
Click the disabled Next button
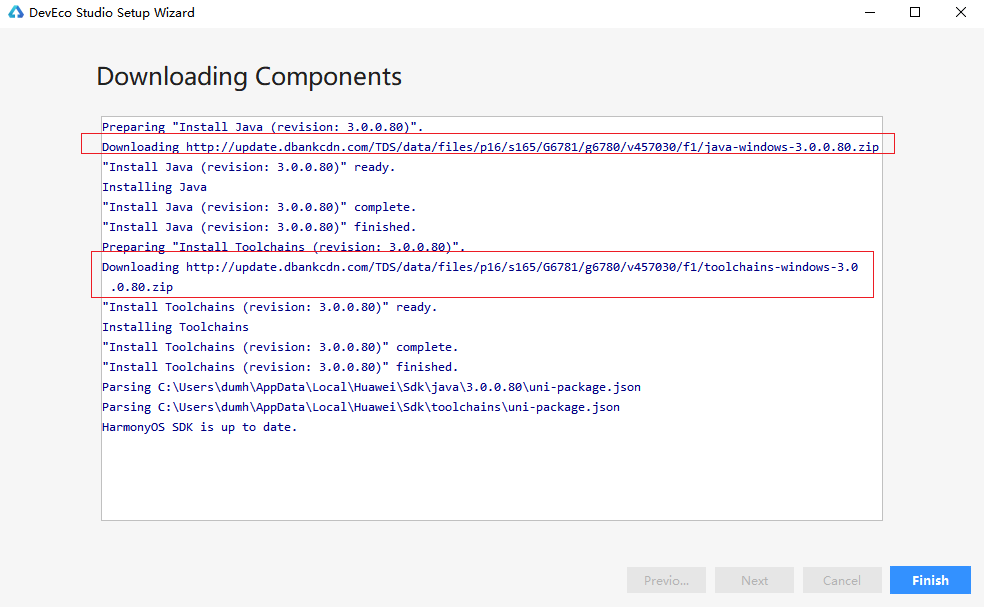(754, 580)
